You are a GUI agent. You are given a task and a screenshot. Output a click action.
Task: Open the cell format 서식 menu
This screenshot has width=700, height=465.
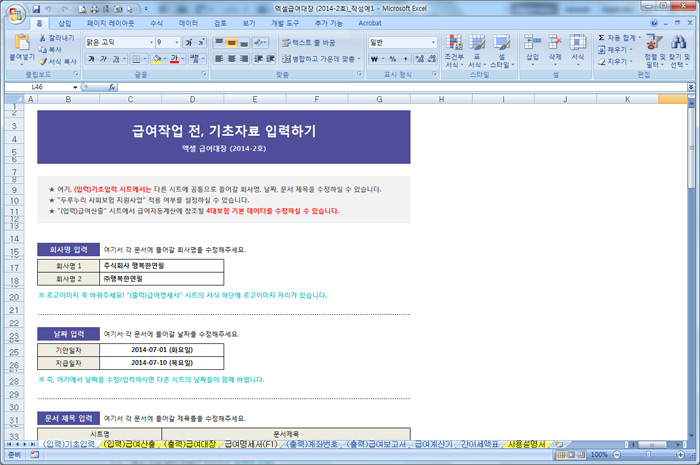(578, 50)
